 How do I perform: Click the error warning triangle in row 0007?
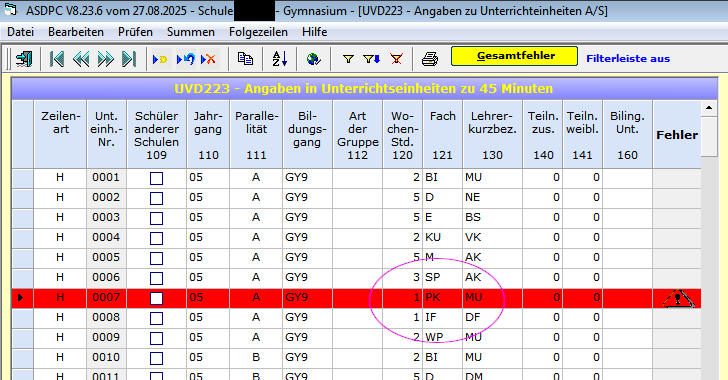(678, 299)
